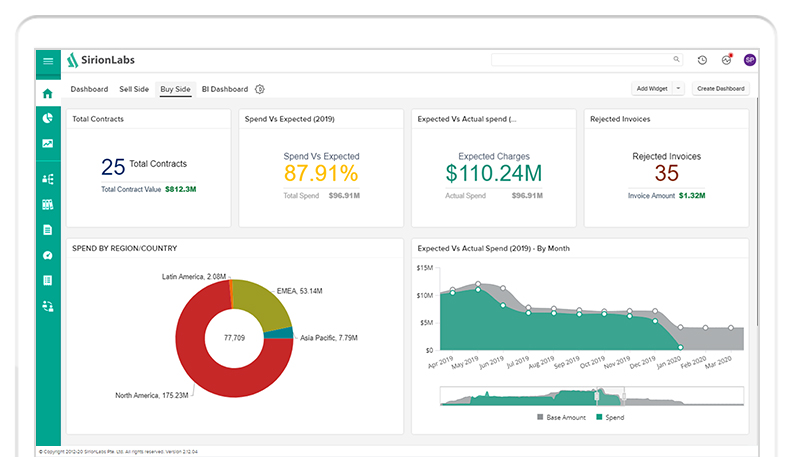The height and width of the screenshot is (457, 800).
Task: Click the search magnifier icon
Action: click(676, 60)
